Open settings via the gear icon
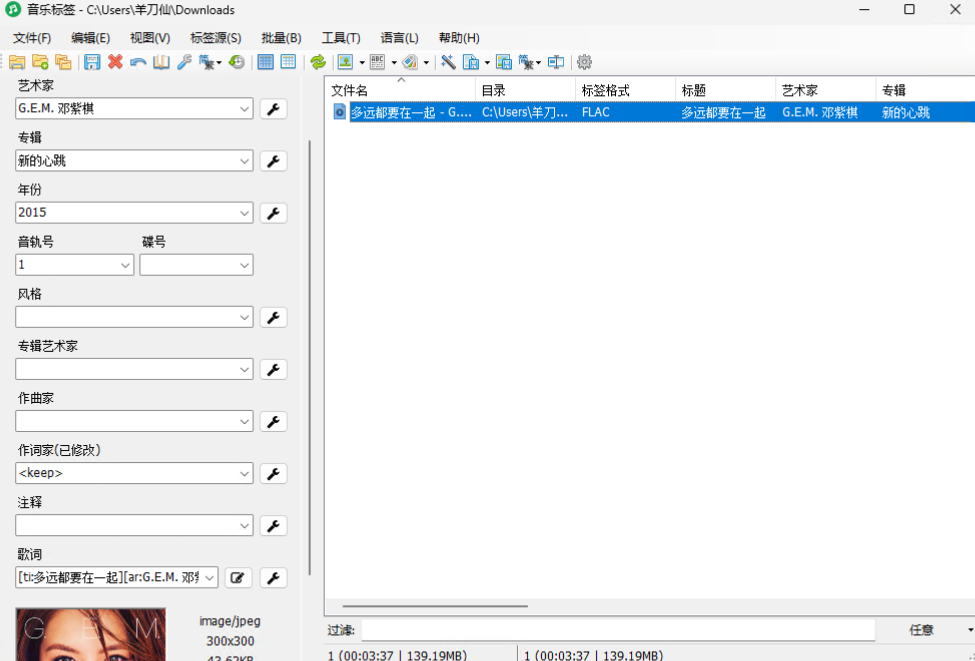975x661 pixels. [584, 61]
